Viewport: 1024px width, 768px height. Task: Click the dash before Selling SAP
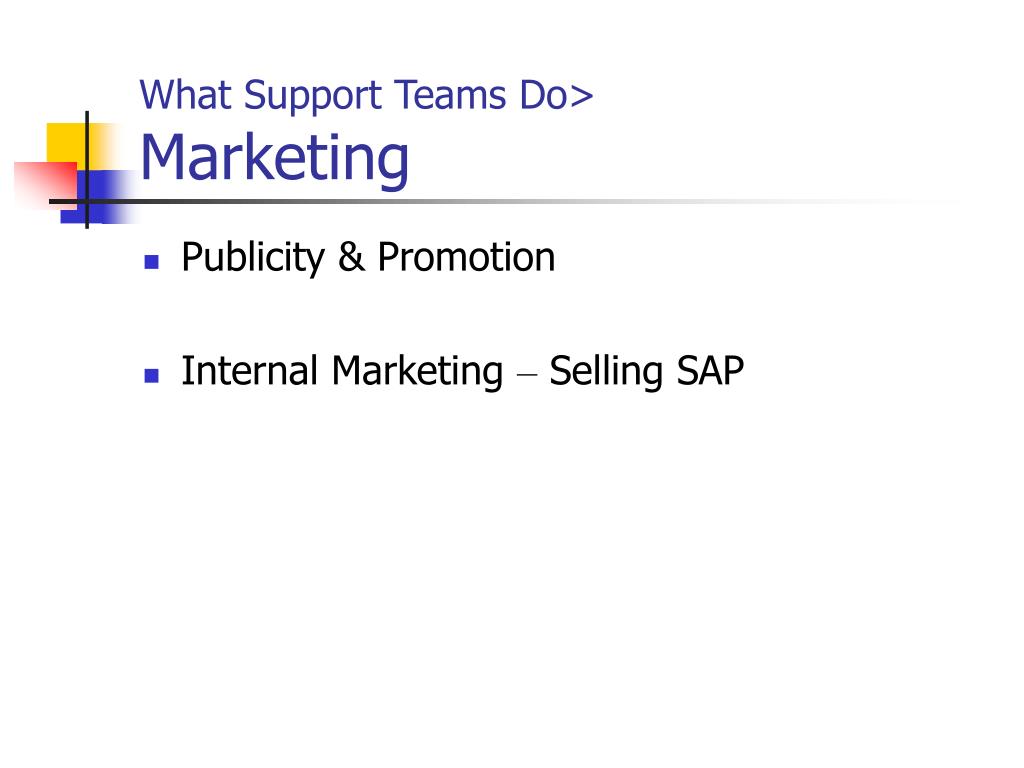(x=526, y=376)
